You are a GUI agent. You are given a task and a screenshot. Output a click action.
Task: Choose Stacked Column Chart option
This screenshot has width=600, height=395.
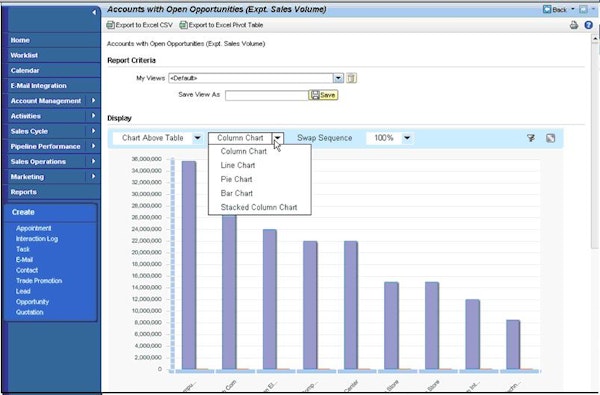click(x=259, y=207)
